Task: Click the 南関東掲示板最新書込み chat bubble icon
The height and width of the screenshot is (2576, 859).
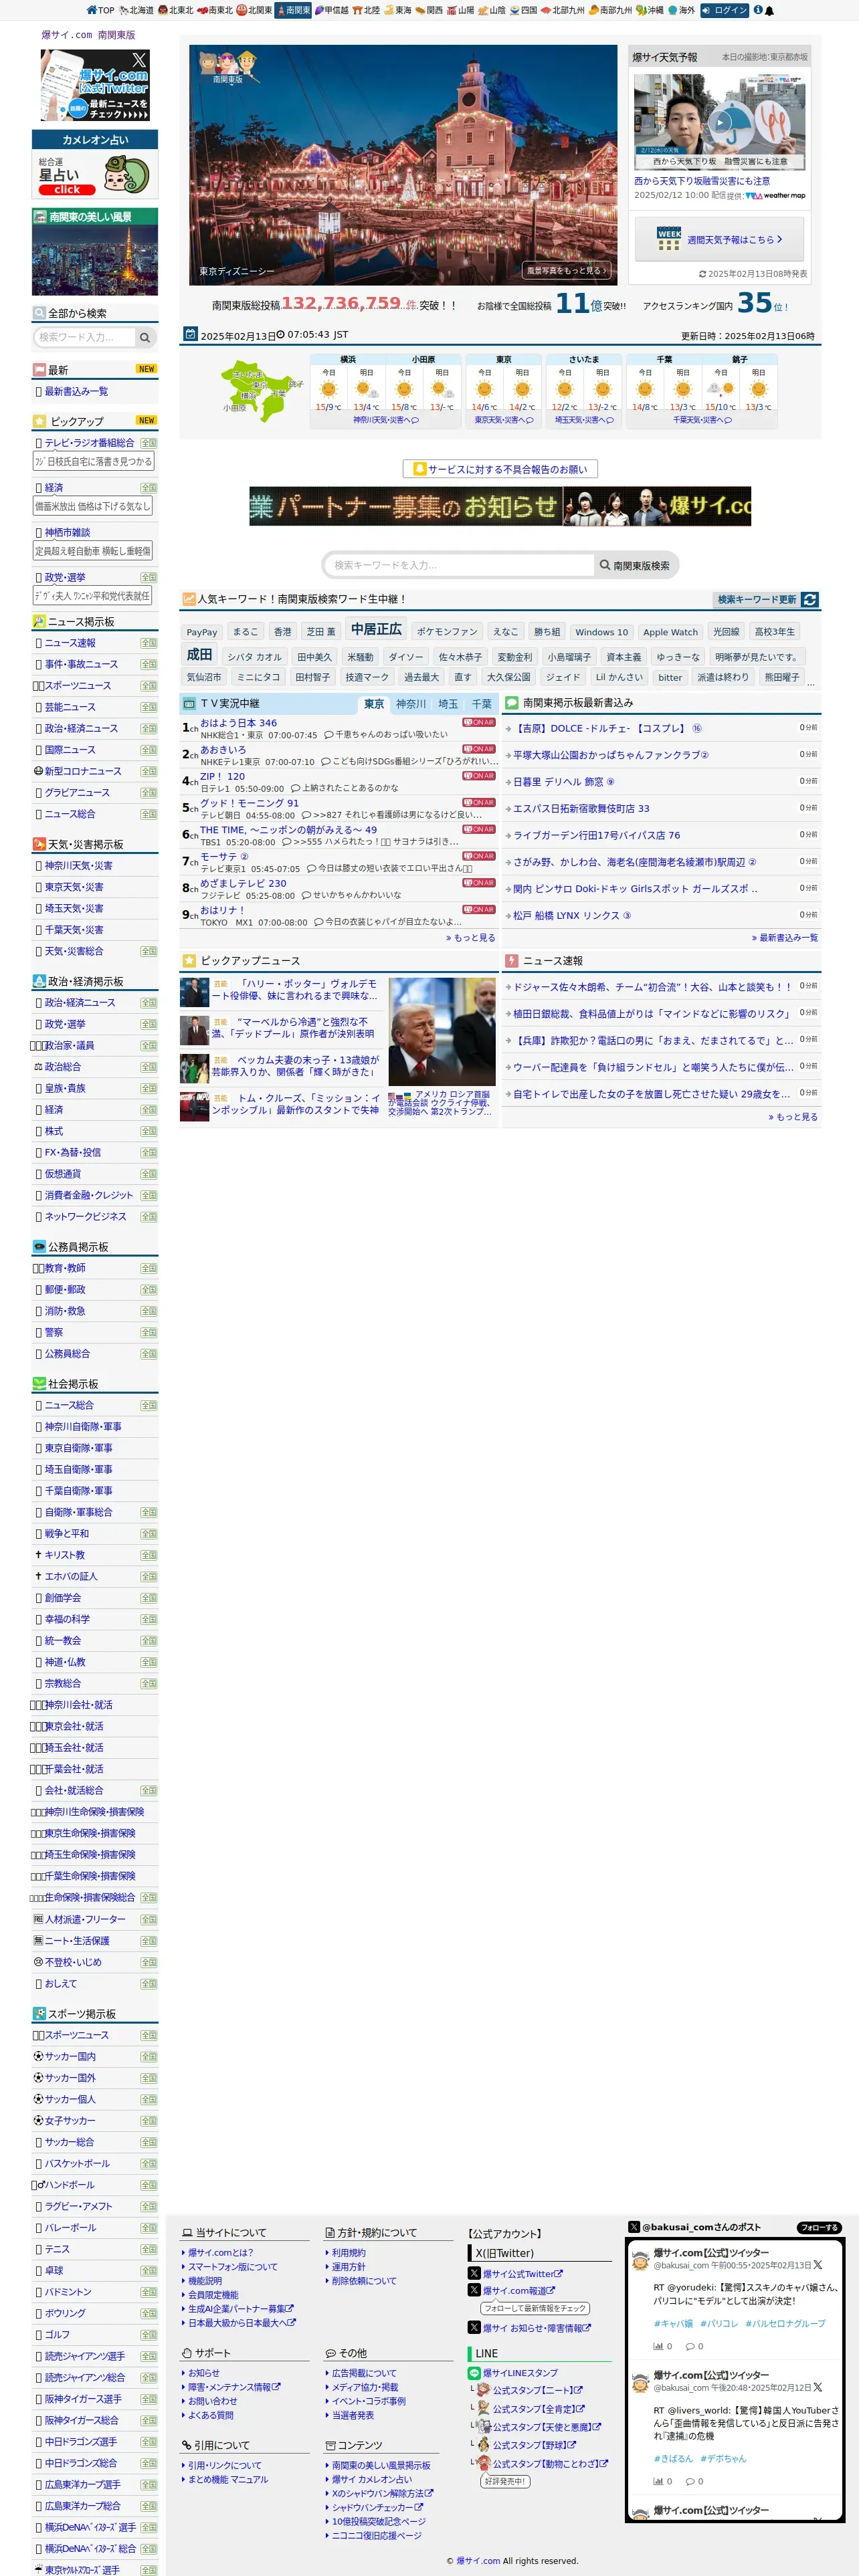Action: [512, 703]
